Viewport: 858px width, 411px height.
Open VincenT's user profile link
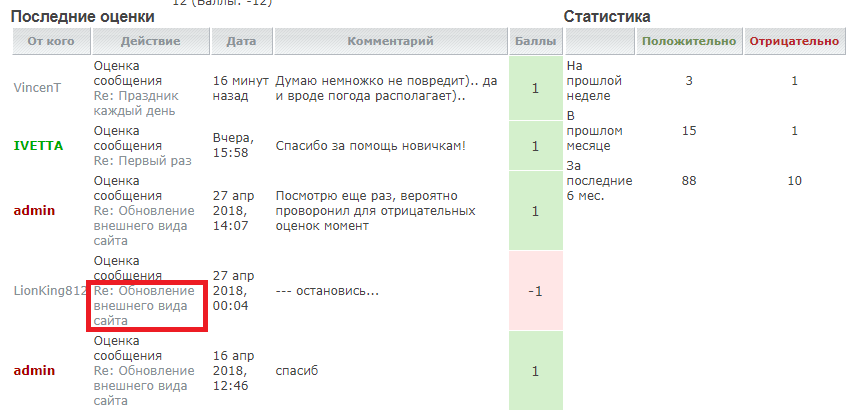coord(37,87)
